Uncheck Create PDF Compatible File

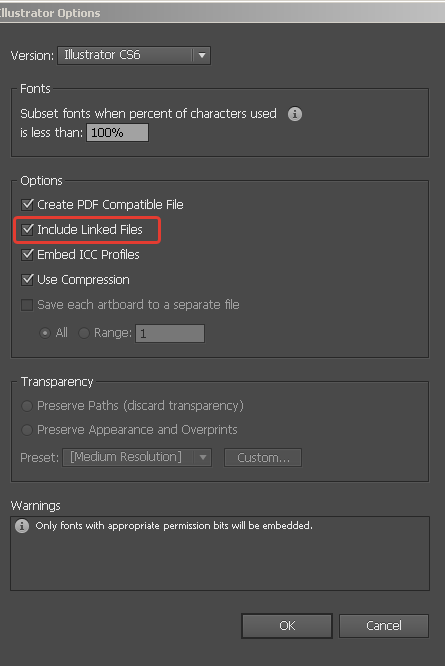27,205
